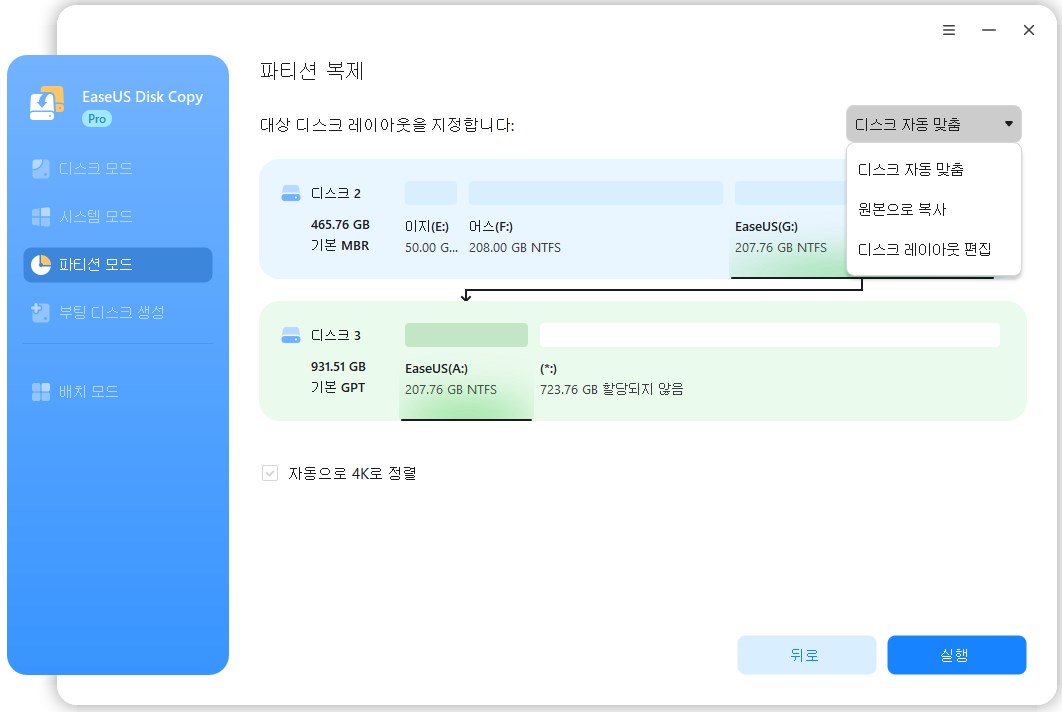Image resolution: width=1062 pixels, height=712 pixels.
Task: Toggle the 자동으로 4K로 정렬 checkbox
Action: pyautogui.click(x=270, y=473)
